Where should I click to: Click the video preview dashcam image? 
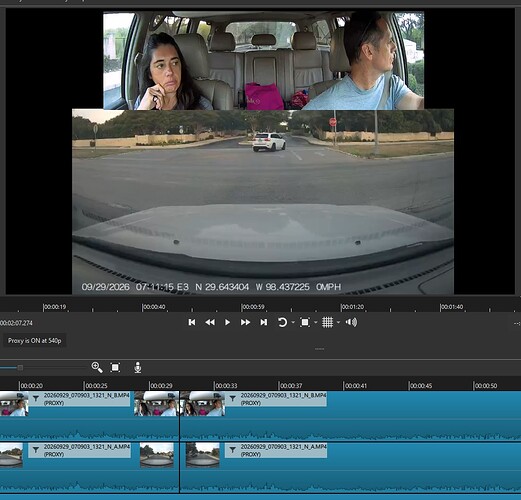coord(263,201)
